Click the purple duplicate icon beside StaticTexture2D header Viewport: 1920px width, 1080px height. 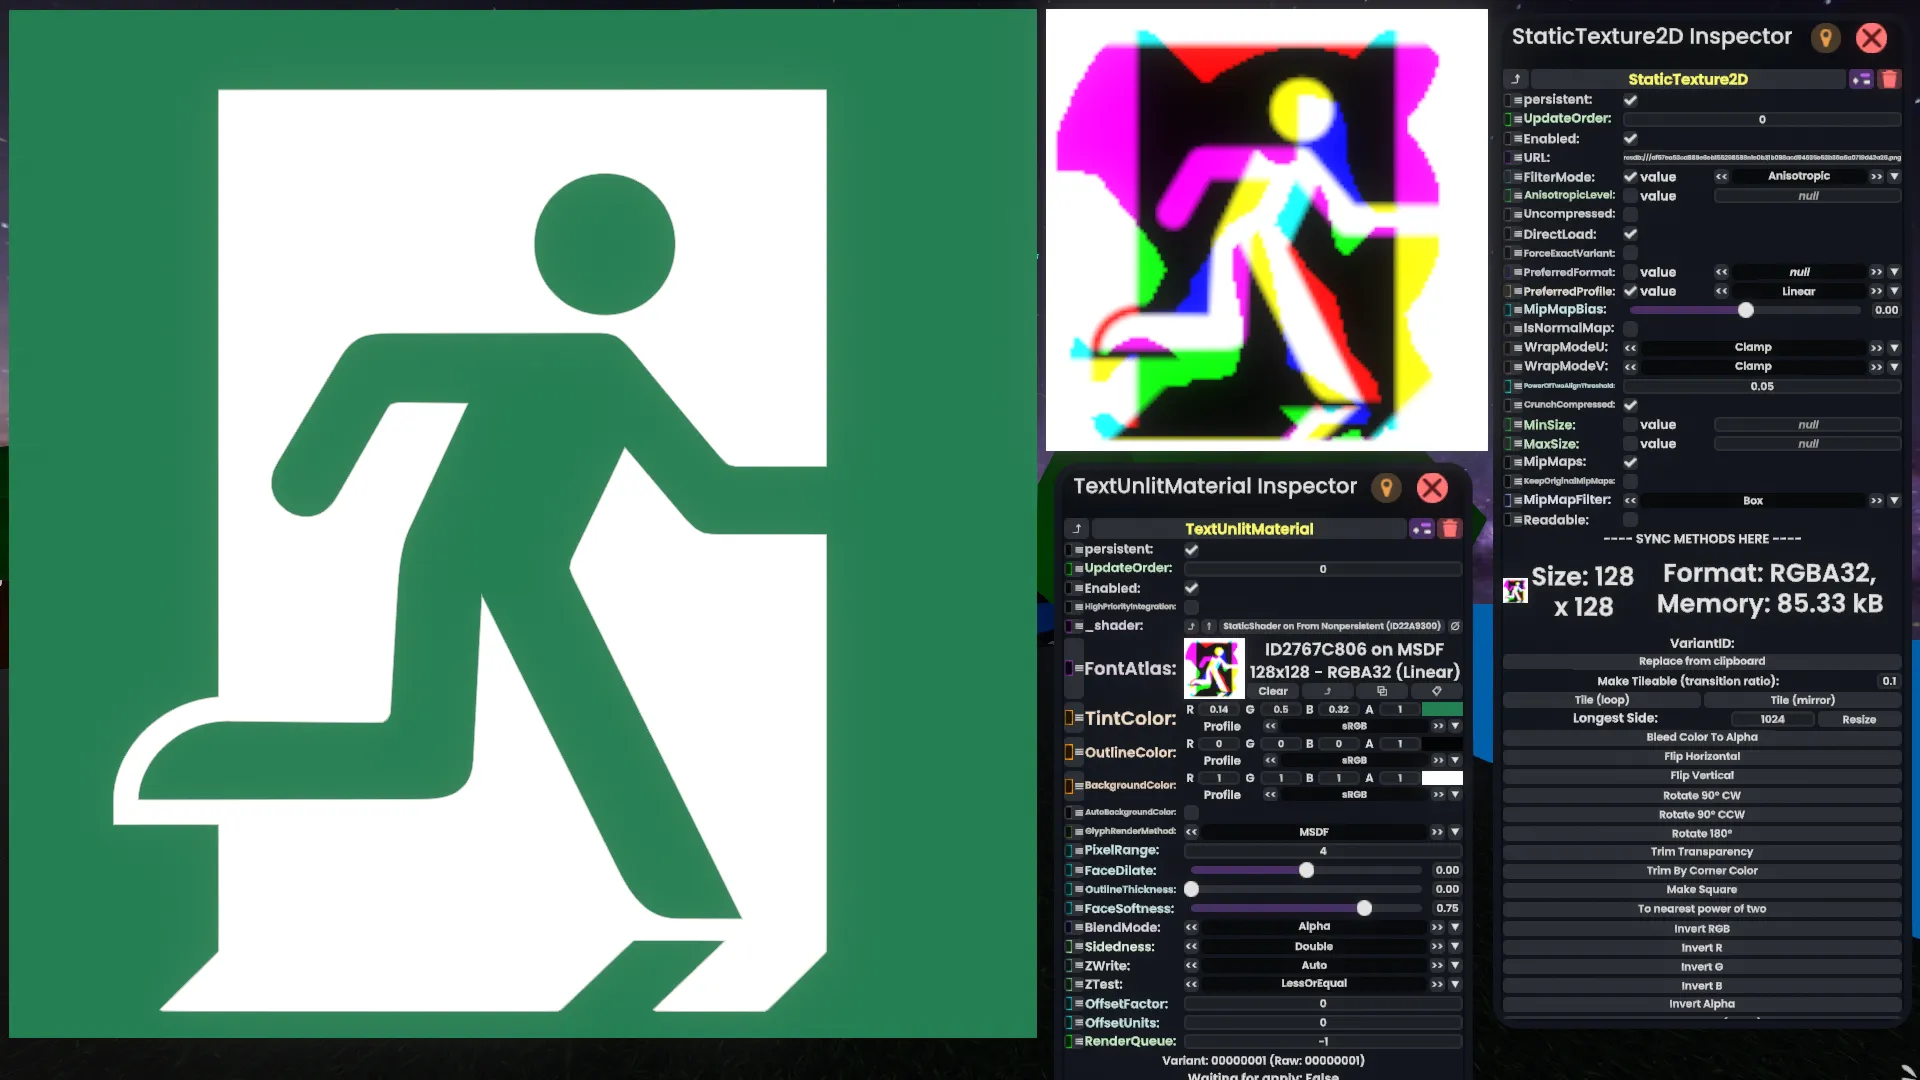point(1861,79)
